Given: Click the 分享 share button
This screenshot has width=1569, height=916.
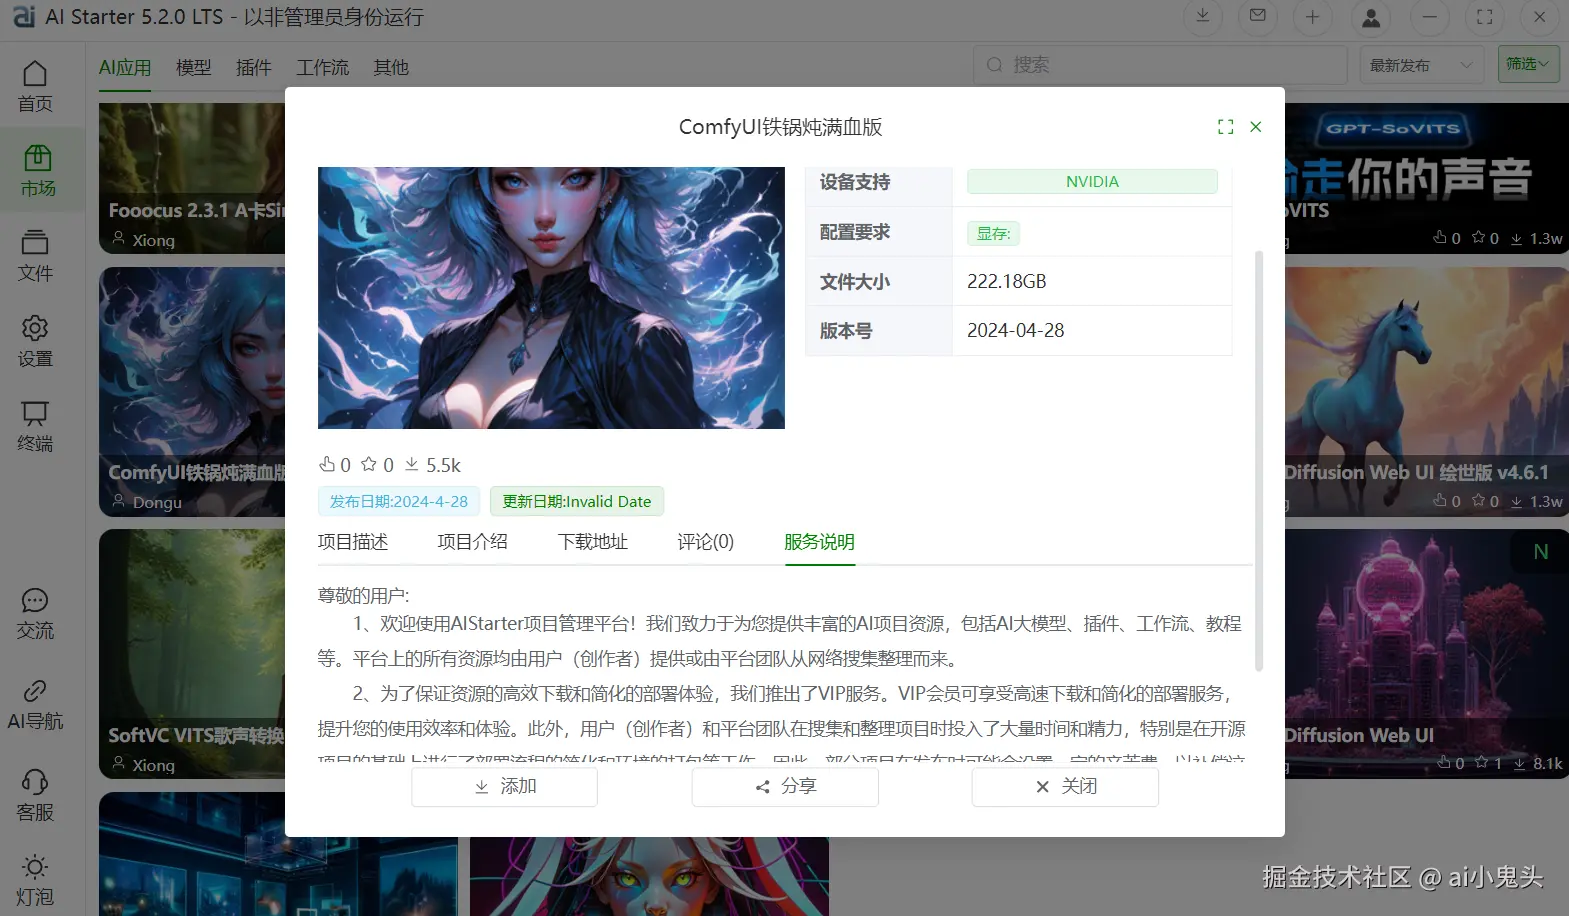Looking at the screenshot, I should tap(785, 787).
